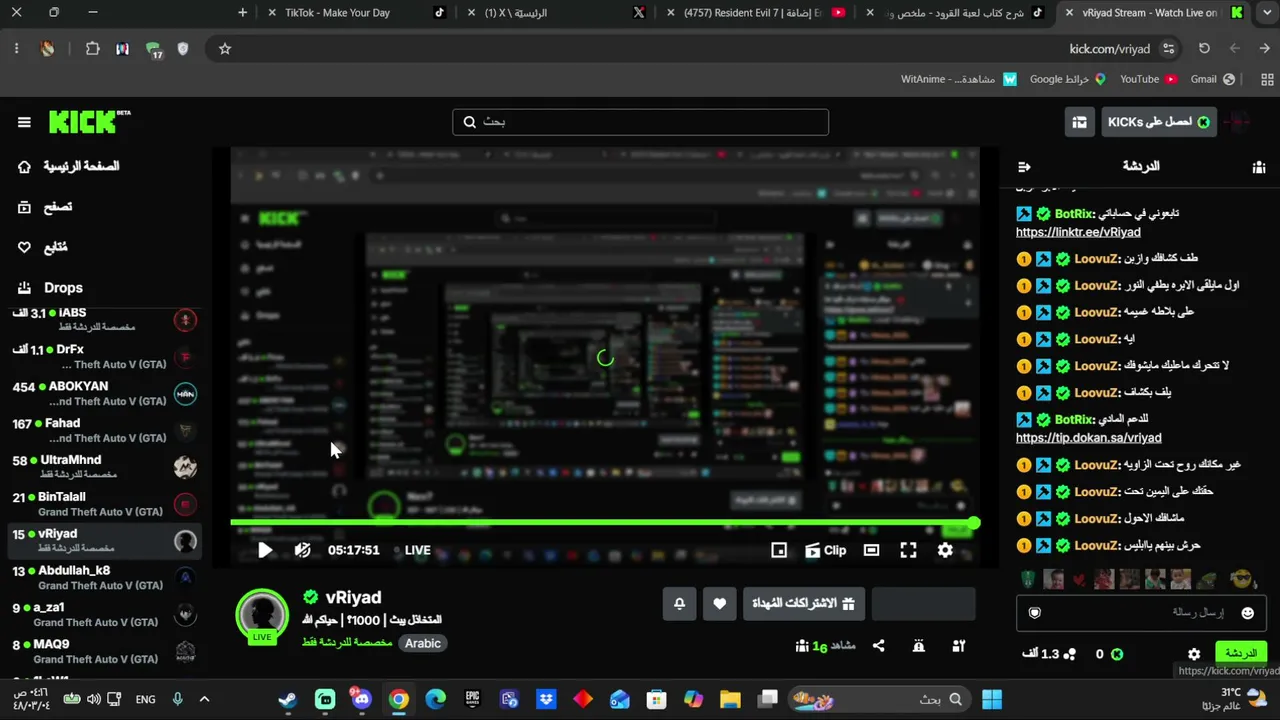Toggle theater mode in player
The height and width of the screenshot is (720, 1280).
pyautogui.click(x=871, y=550)
